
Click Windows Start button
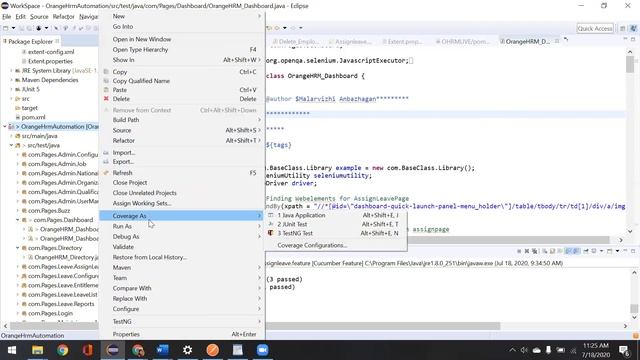(12, 350)
